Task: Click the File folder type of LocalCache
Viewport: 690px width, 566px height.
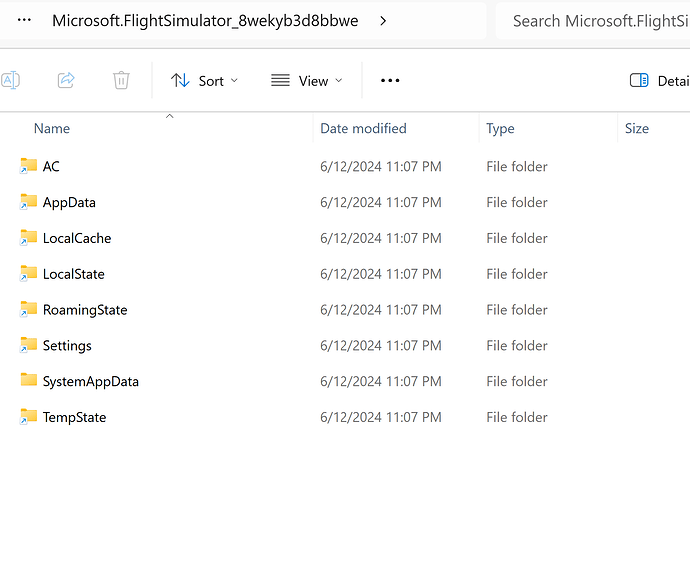Action: pyautogui.click(x=517, y=238)
